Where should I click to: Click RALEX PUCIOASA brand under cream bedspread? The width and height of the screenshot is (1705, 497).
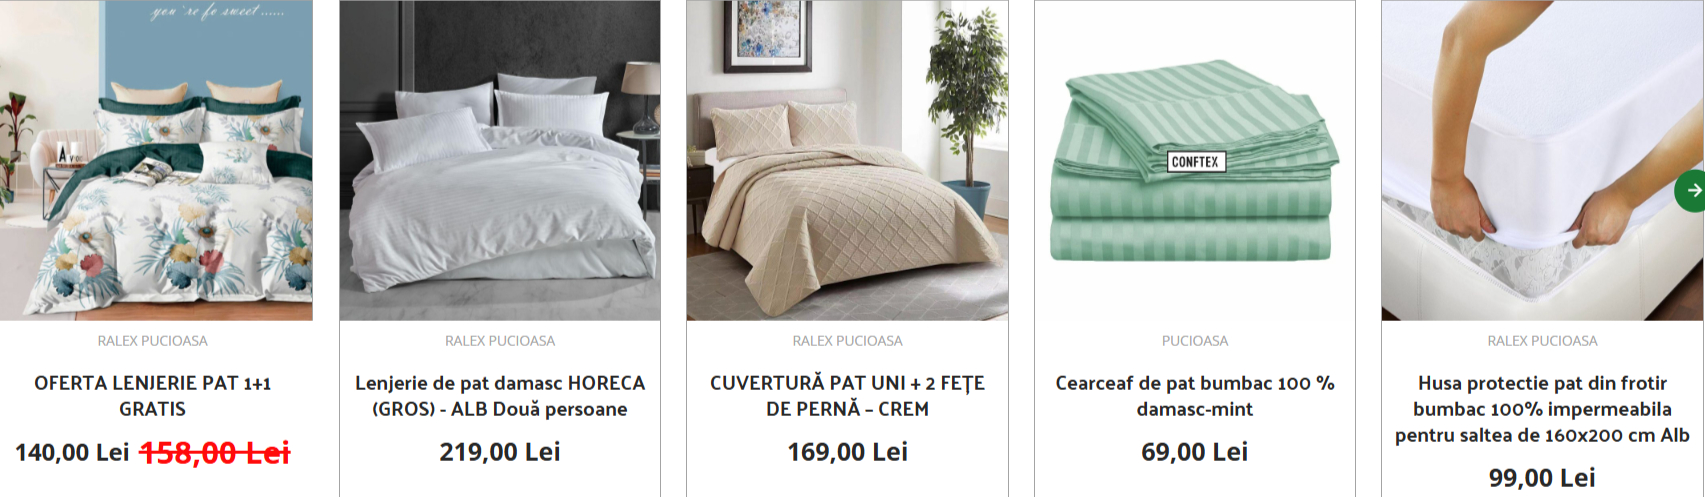847,341
